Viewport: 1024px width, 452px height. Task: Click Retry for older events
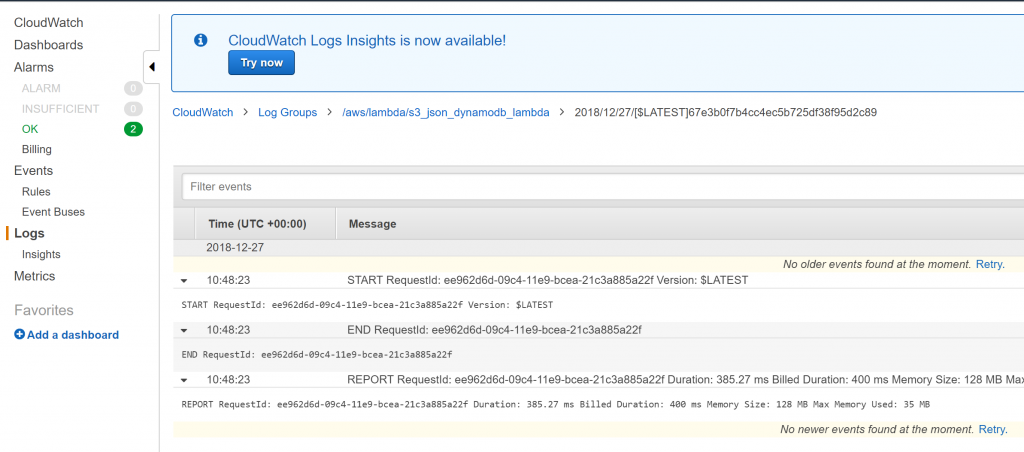point(989,265)
